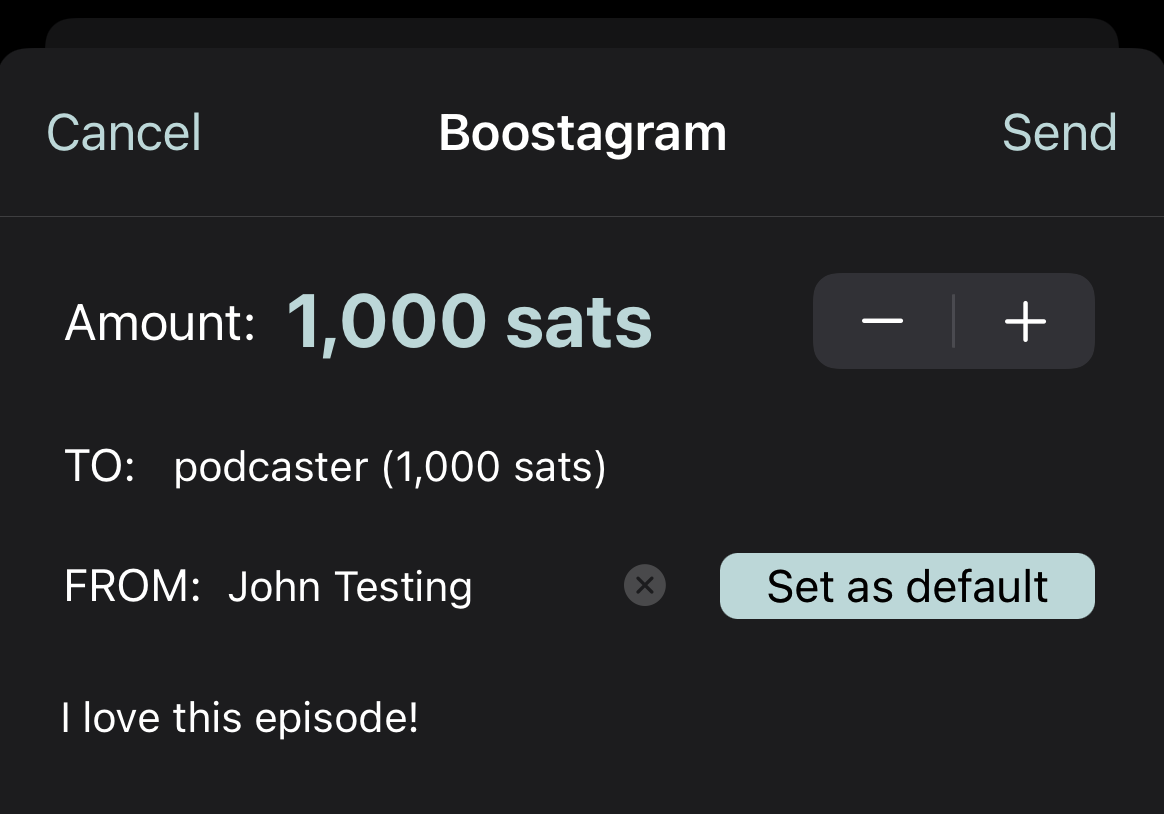Click the empty space after John Testing

548,586
